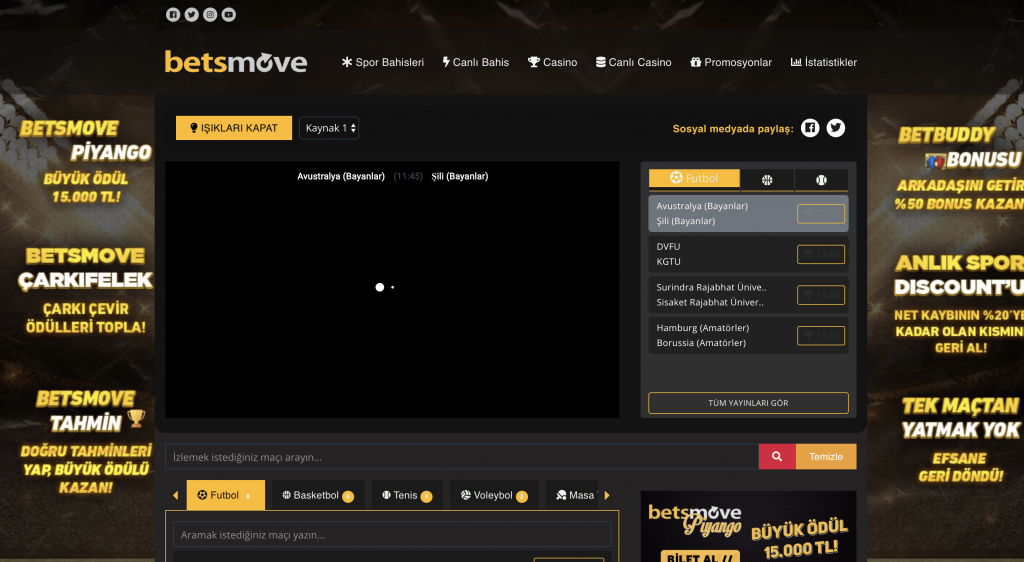
Task: Share on Facebook via 'Sosyal medyada paylaş'
Action: pyautogui.click(x=810, y=128)
